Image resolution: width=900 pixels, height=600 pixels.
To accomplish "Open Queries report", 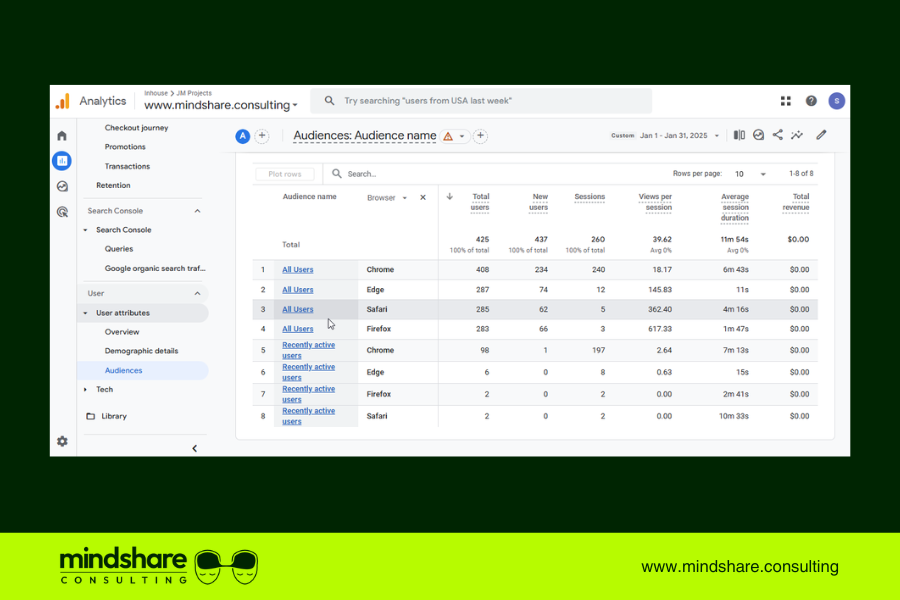I will pyautogui.click(x=119, y=249).
